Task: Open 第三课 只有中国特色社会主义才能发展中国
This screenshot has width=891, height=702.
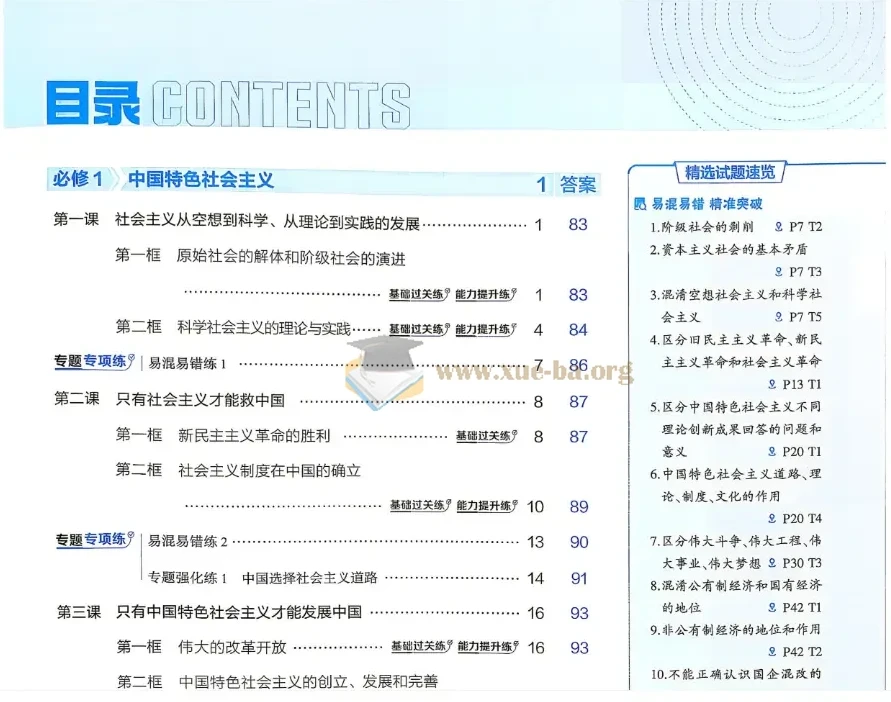Action: (x=209, y=612)
